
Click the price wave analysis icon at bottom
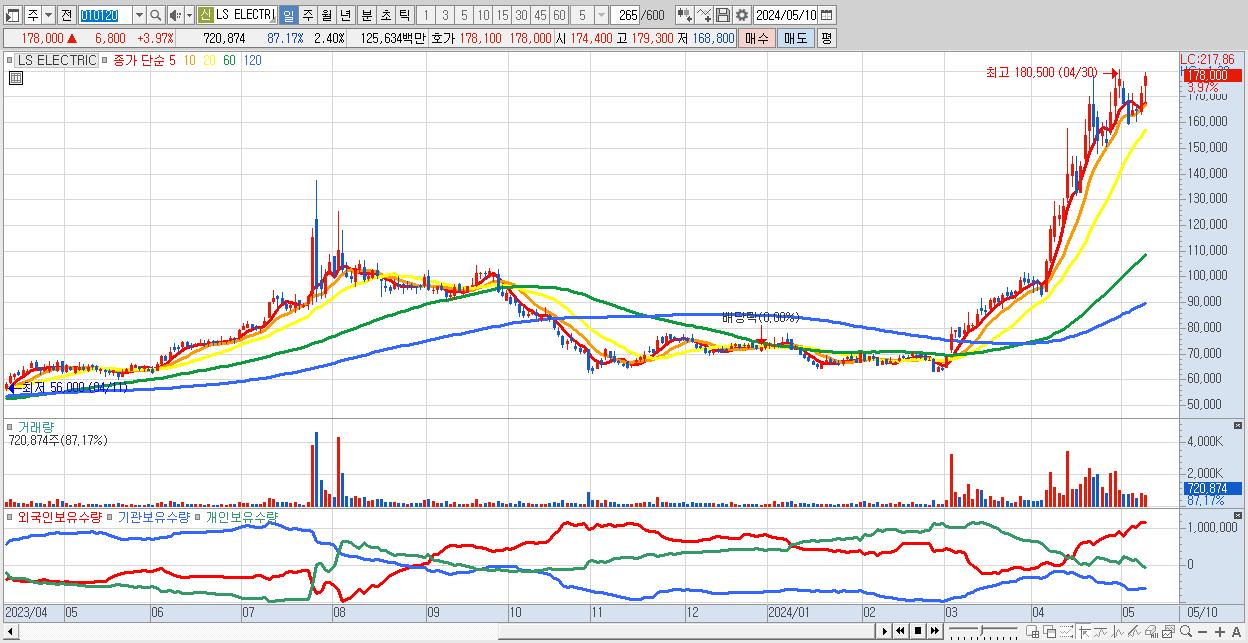(1117, 631)
